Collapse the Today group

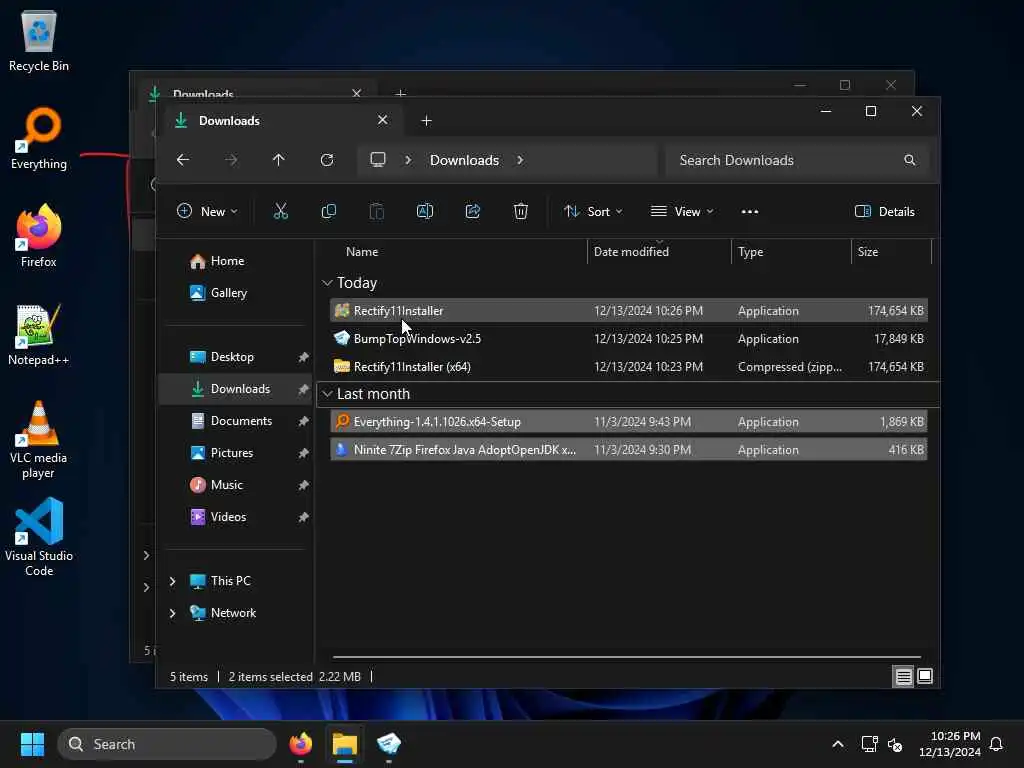327,283
